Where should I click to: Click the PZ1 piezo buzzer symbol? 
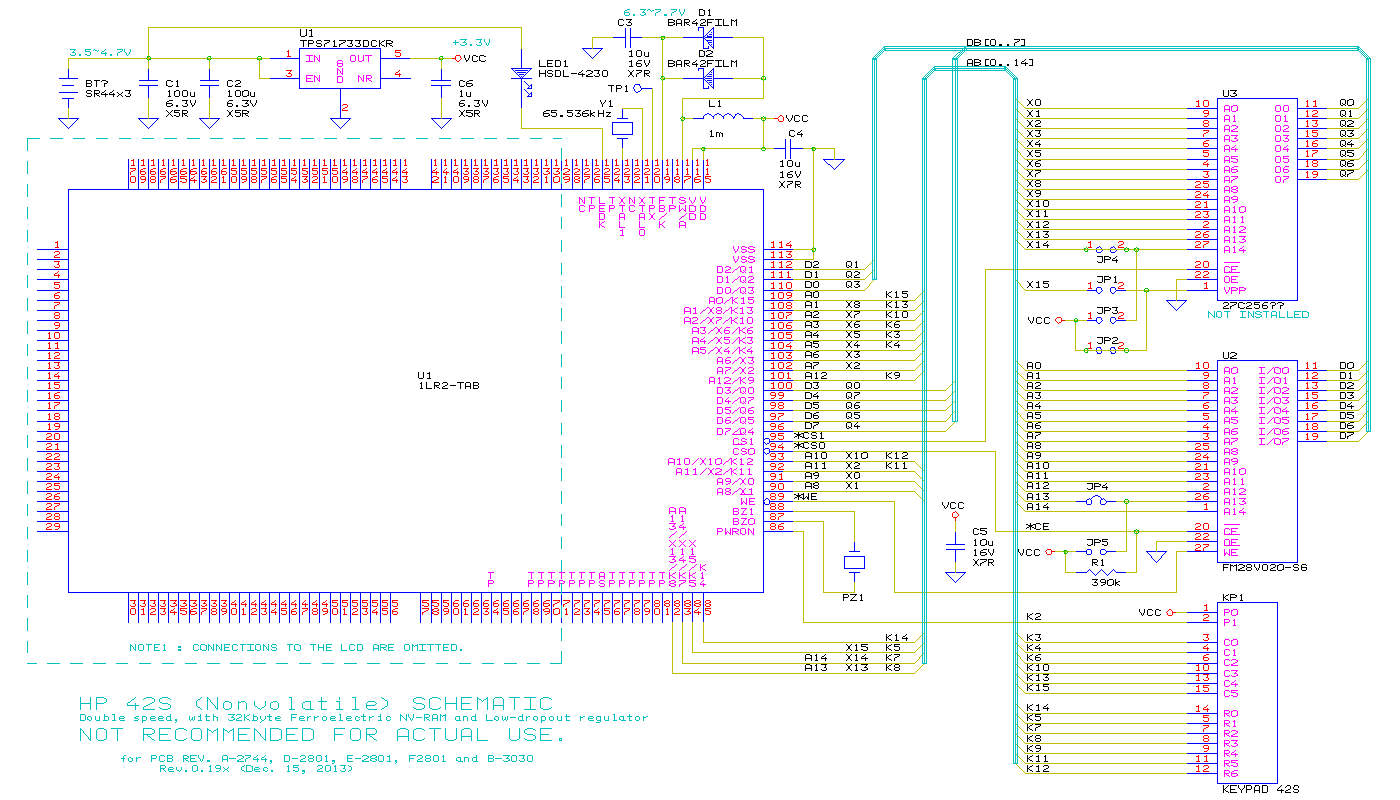[x=853, y=564]
